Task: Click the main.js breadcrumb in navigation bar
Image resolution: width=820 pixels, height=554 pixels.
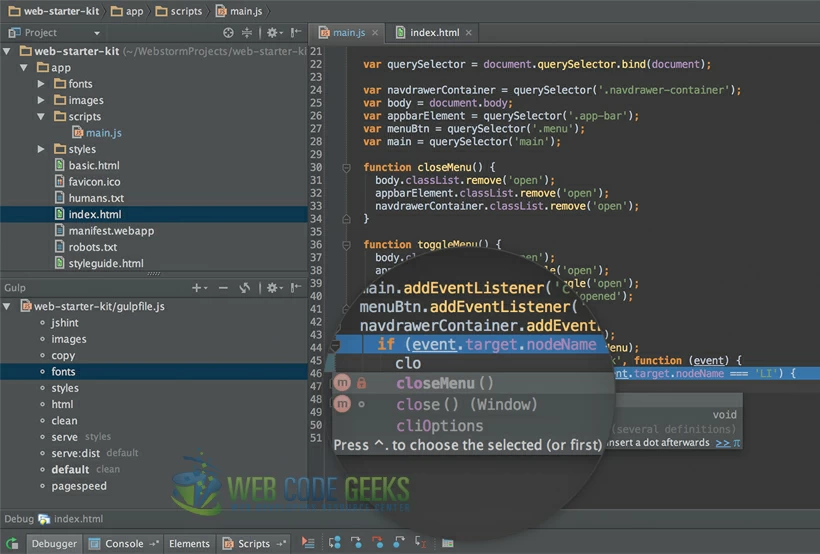Action: click(240, 11)
